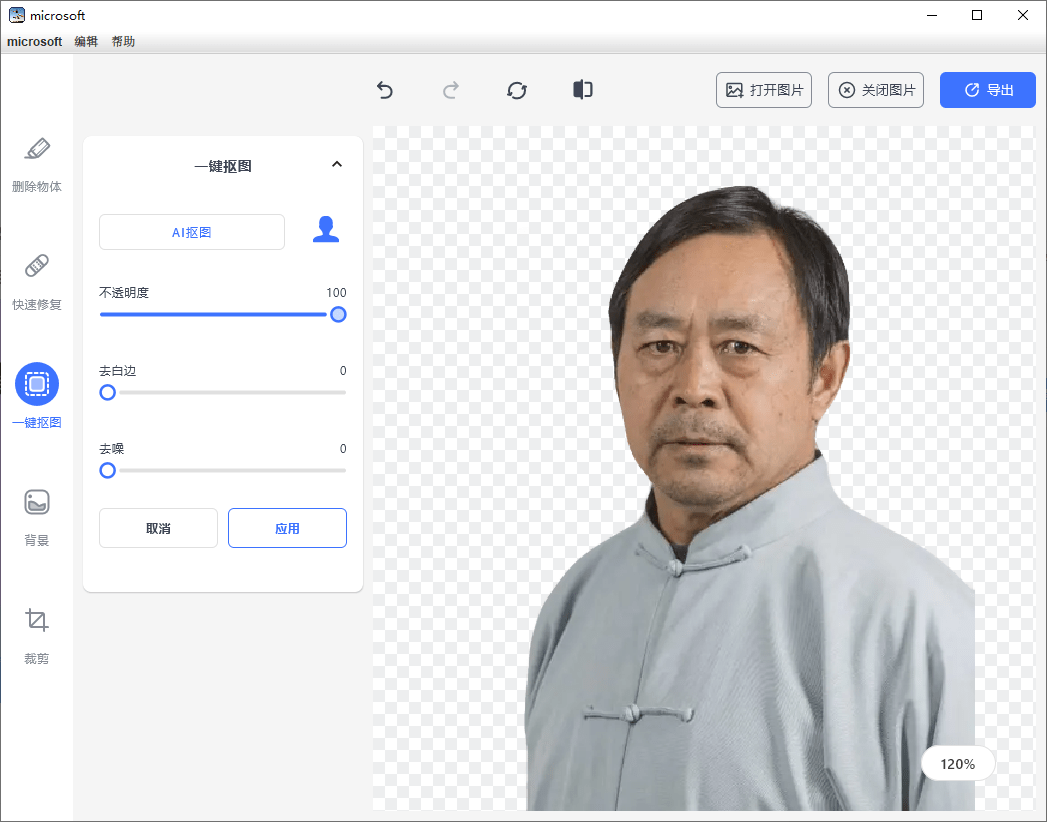Export the image via 导出

point(987,90)
